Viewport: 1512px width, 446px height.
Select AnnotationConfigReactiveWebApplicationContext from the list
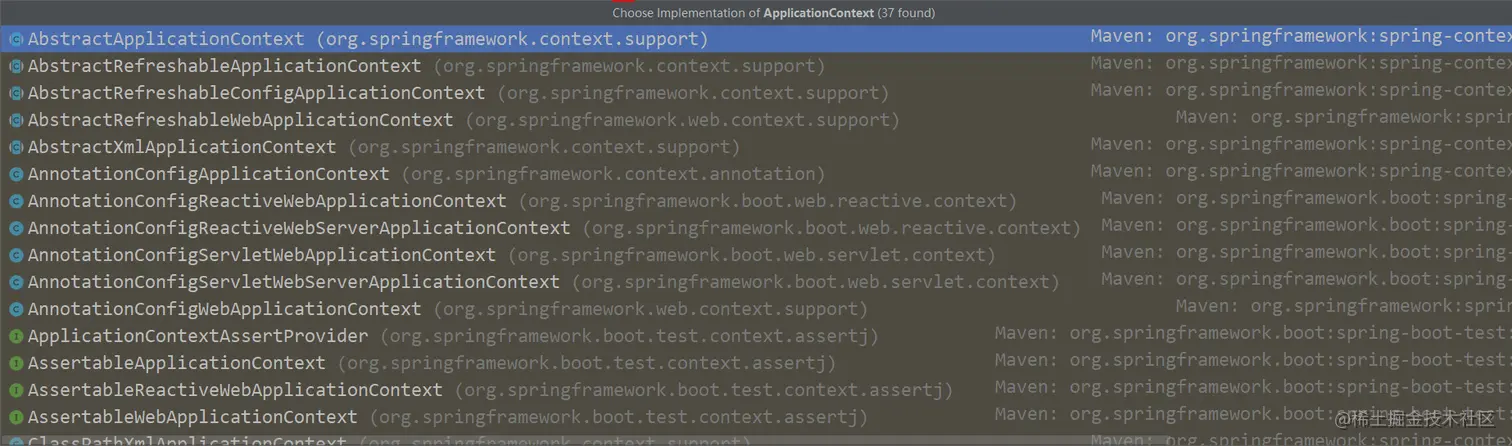tap(267, 201)
